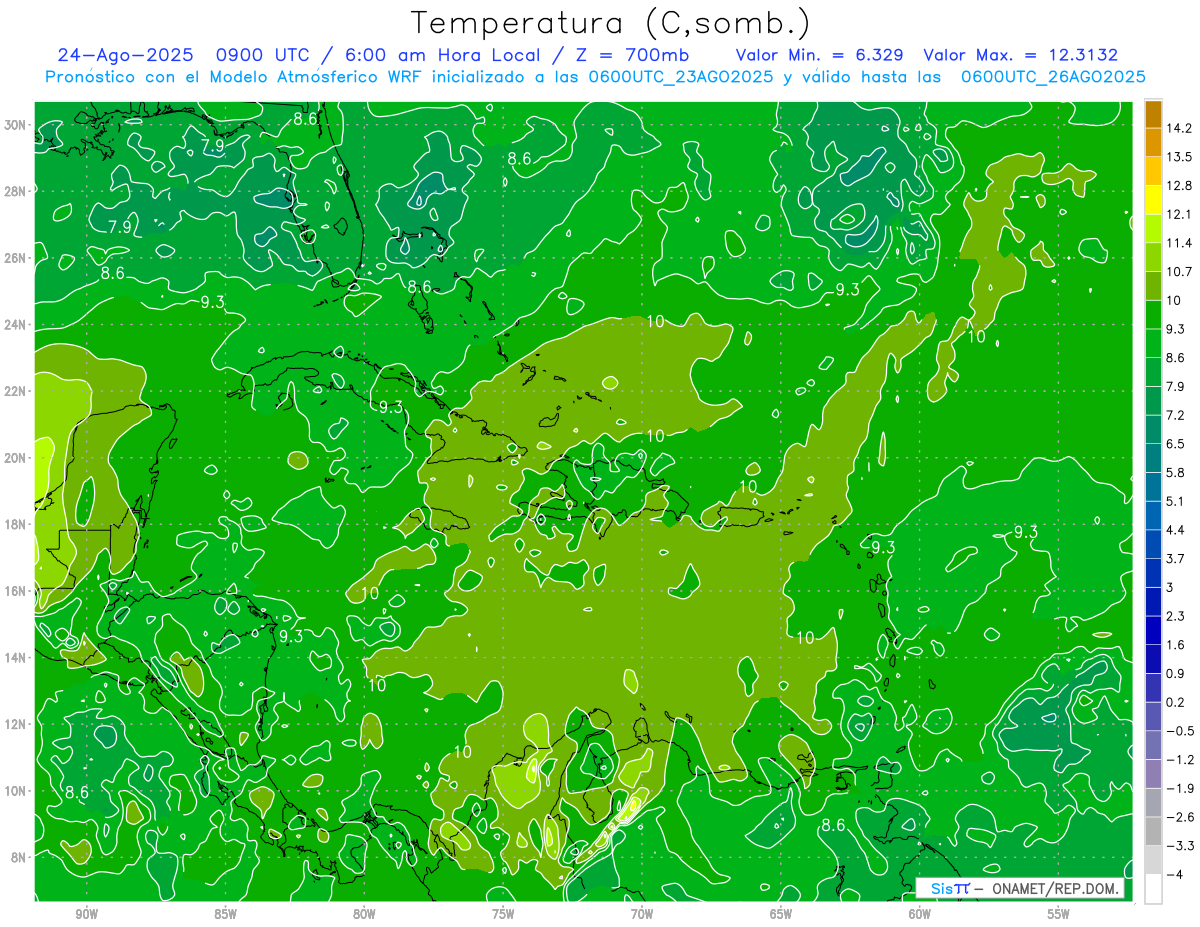1200x927 pixels.
Task: Click the "0600UTC_23AGO2025" initialization time text
Action: pos(680,77)
